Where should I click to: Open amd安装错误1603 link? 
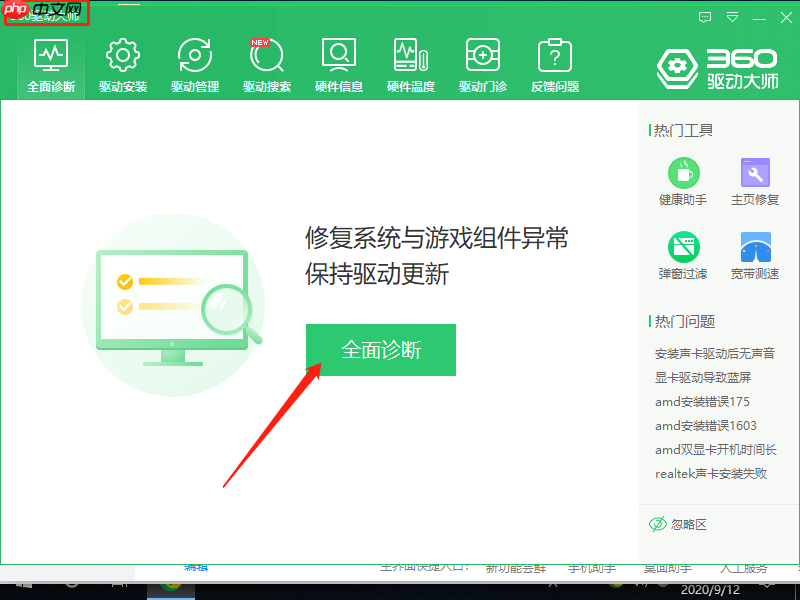pos(706,426)
